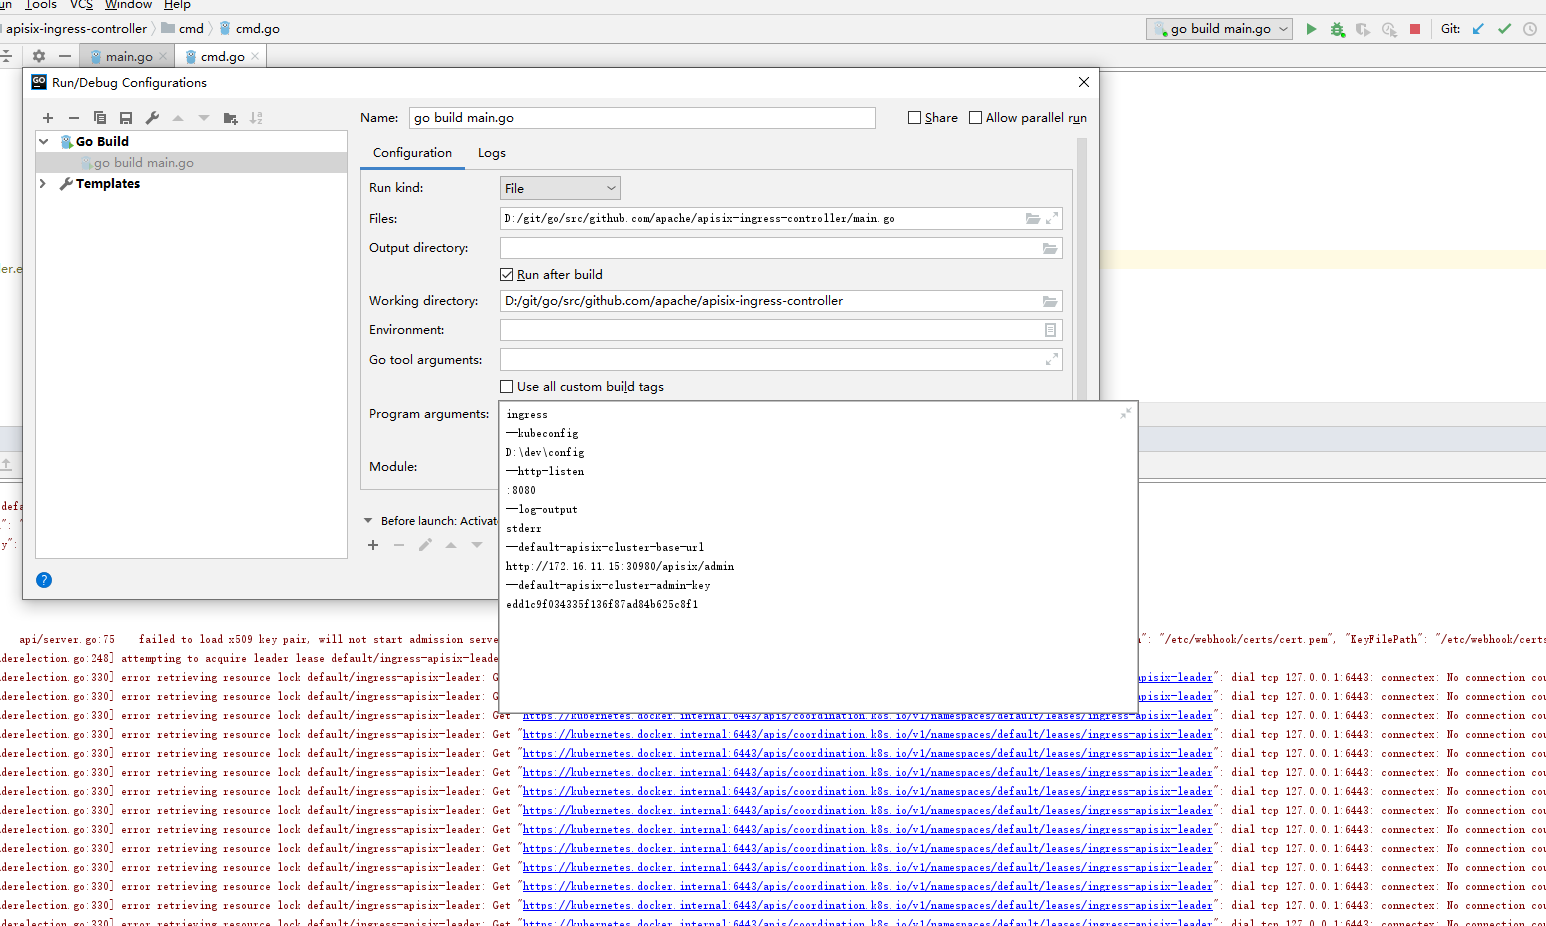This screenshot has width=1546, height=926.
Task: Click the profiler run icon in toolbar
Action: tap(1389, 29)
